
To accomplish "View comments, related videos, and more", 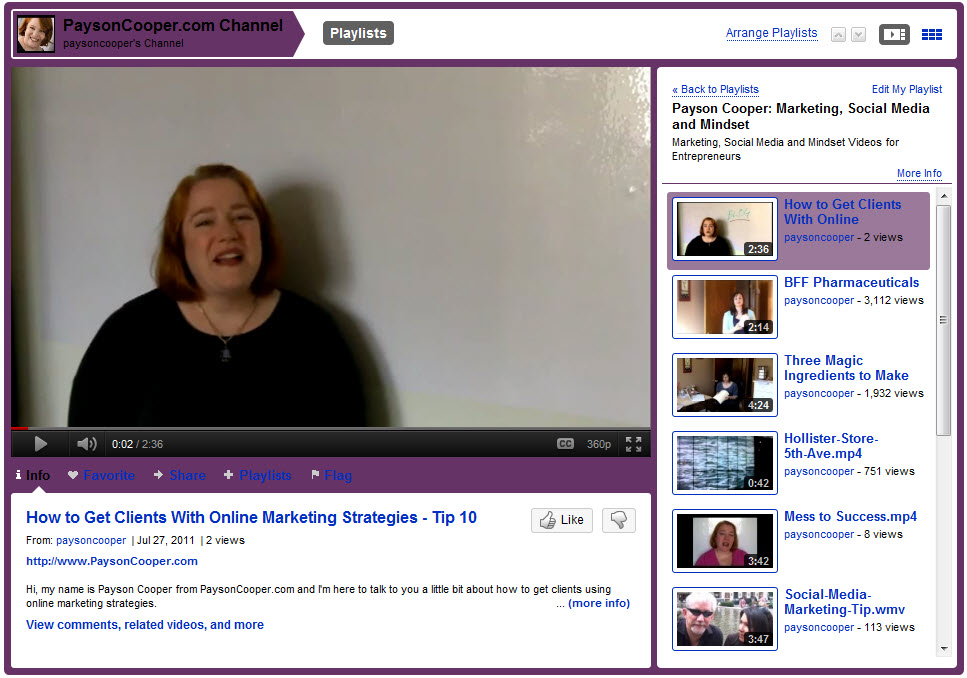I will click(145, 625).
